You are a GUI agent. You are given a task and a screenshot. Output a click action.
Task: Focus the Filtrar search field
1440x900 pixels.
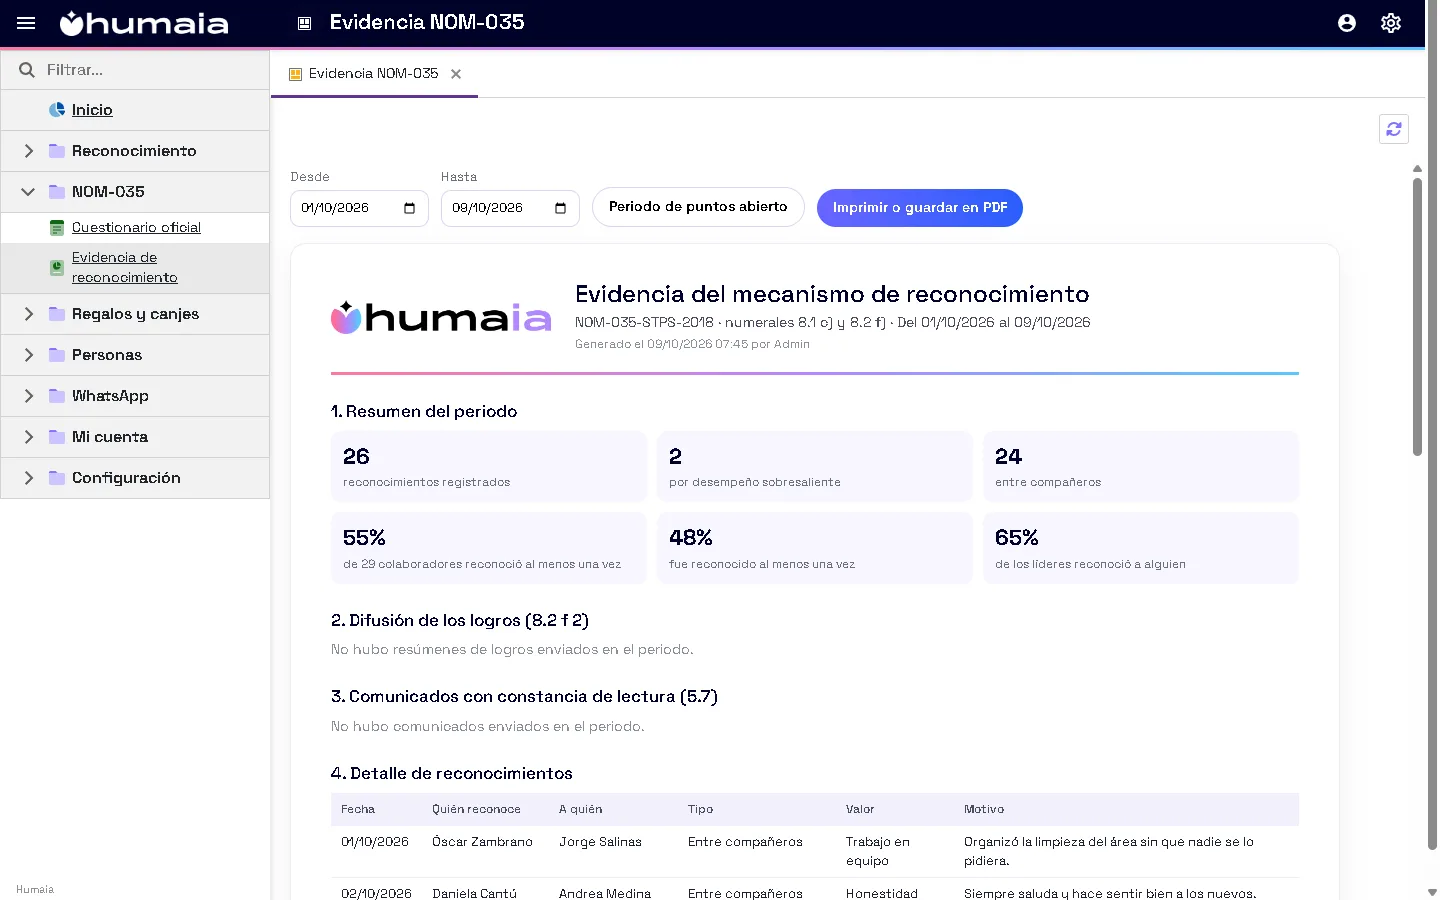135,70
